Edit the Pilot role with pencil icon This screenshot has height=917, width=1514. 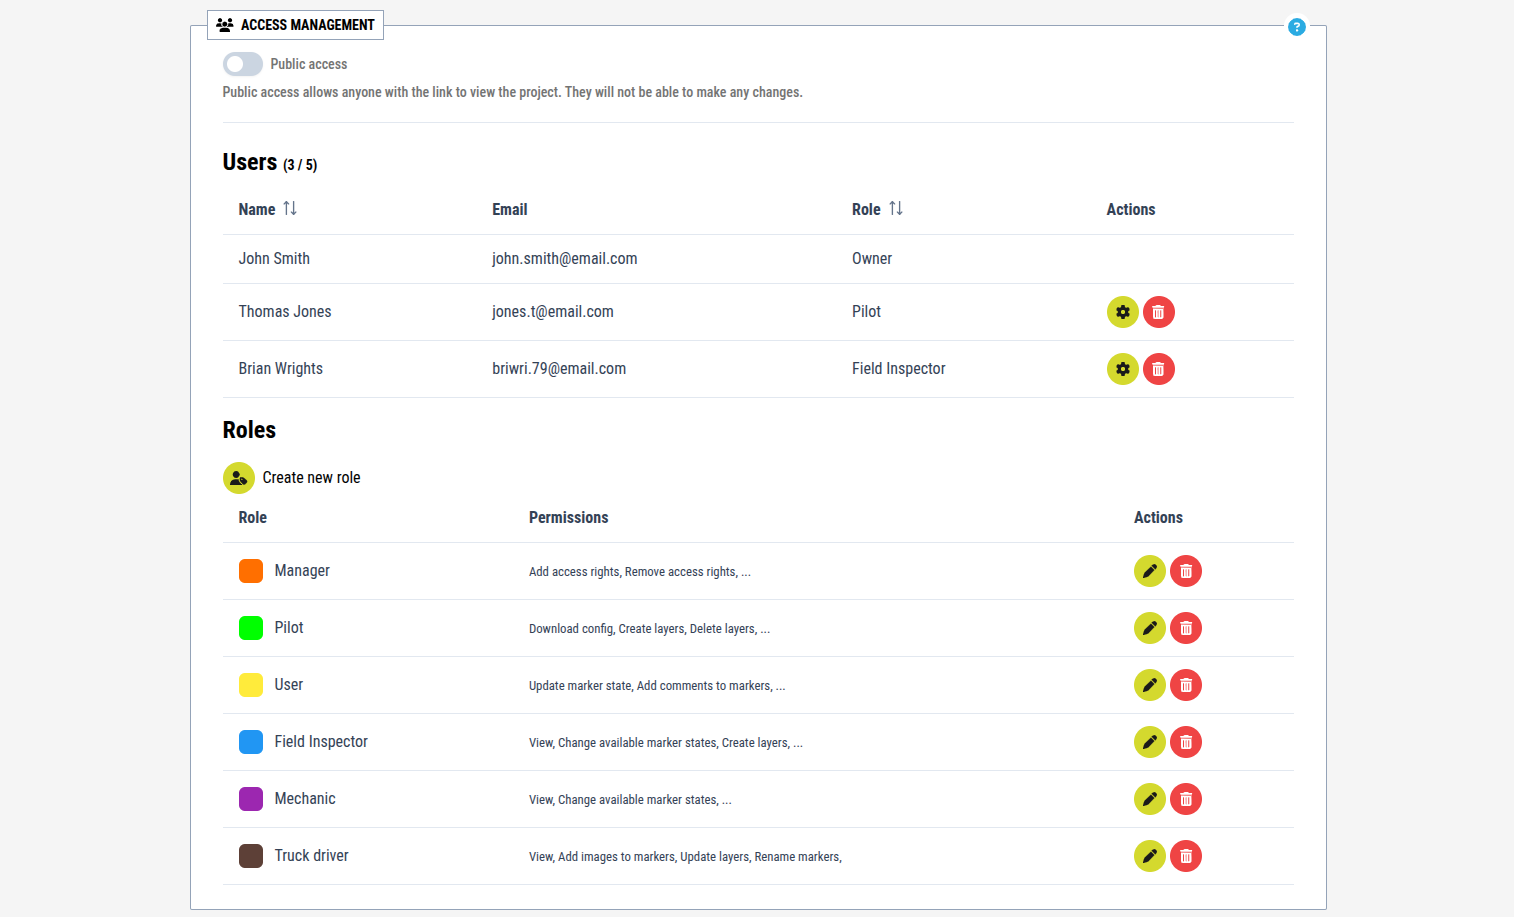pyautogui.click(x=1150, y=628)
